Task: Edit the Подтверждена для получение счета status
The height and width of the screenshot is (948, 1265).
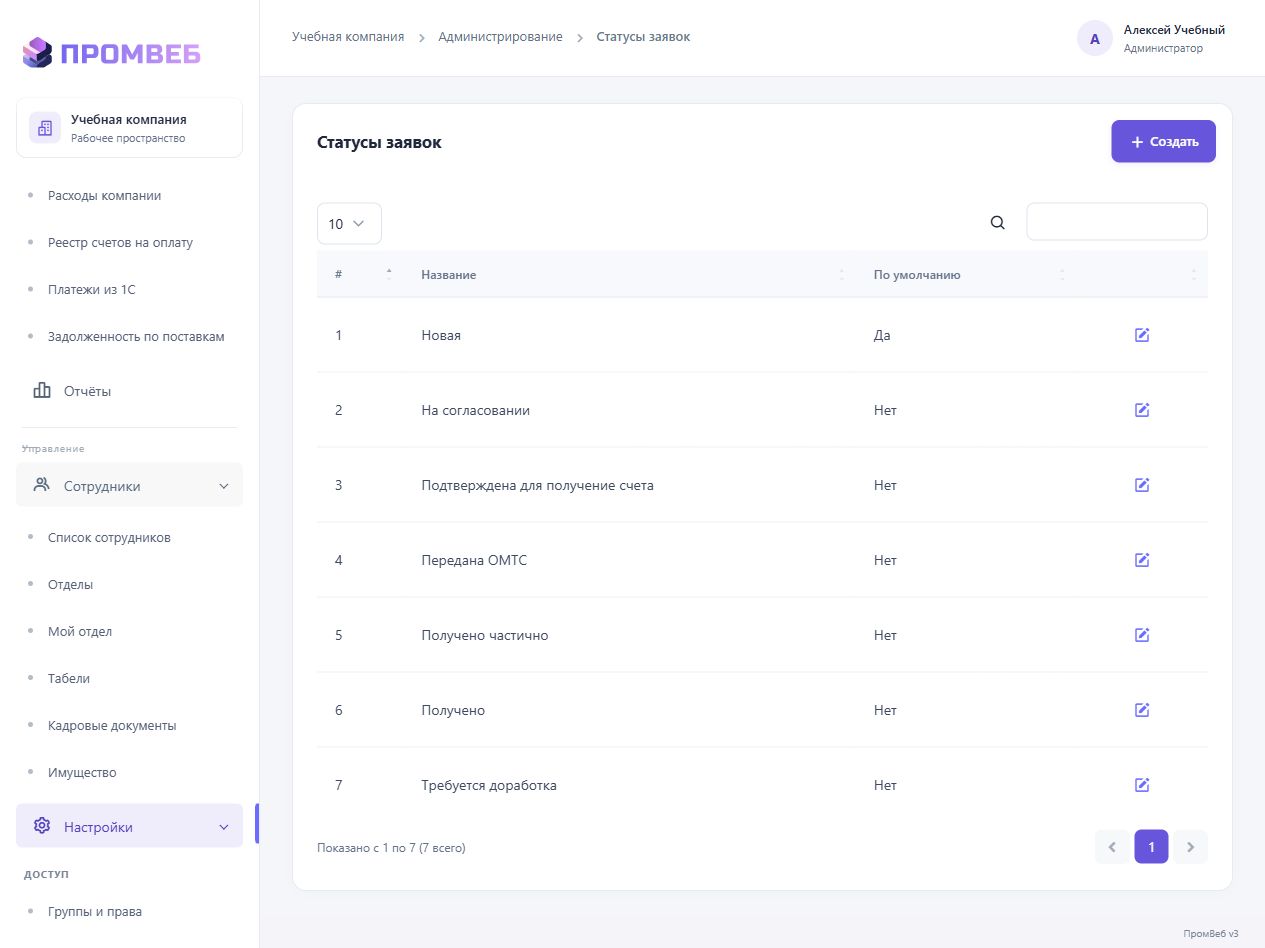Action: 1142,485
